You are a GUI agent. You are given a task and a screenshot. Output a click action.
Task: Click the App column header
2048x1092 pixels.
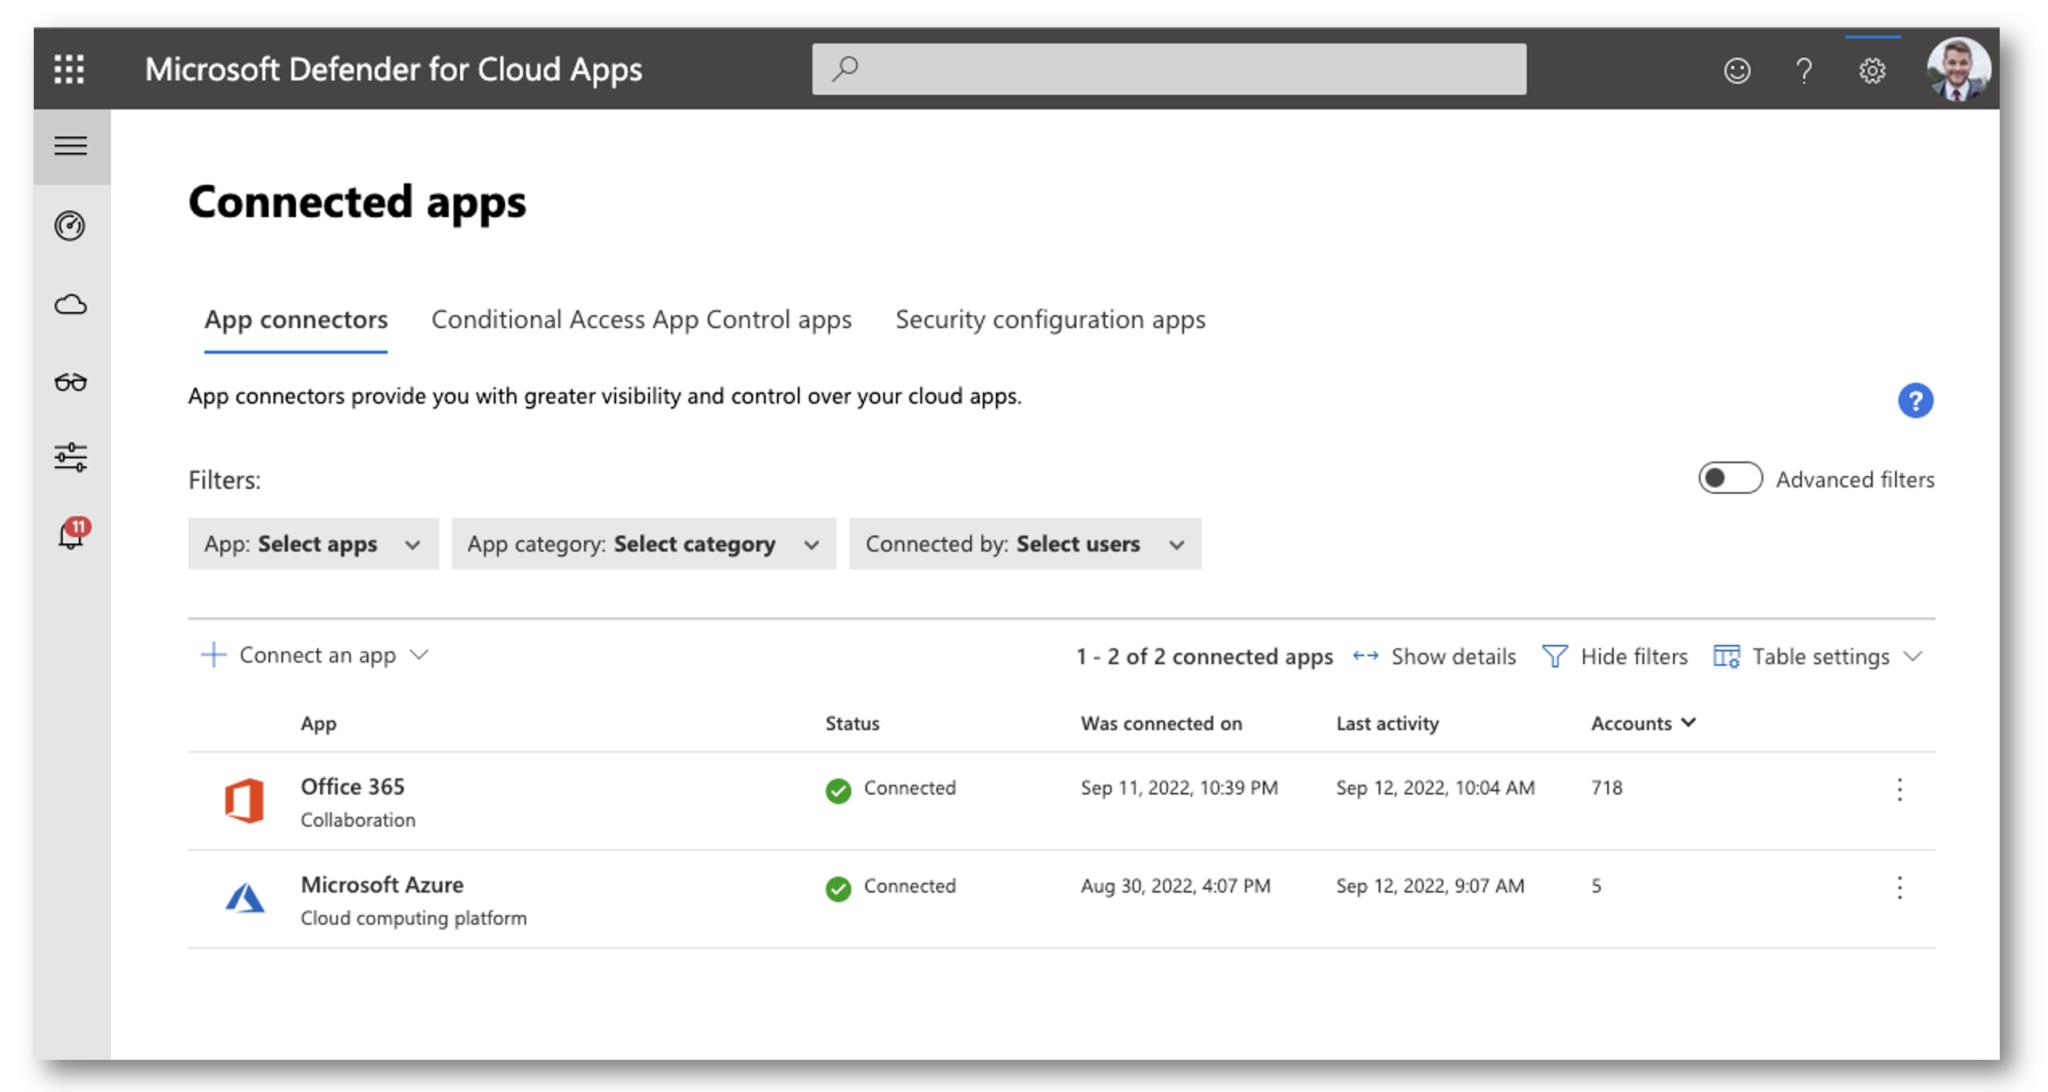pyautogui.click(x=318, y=723)
